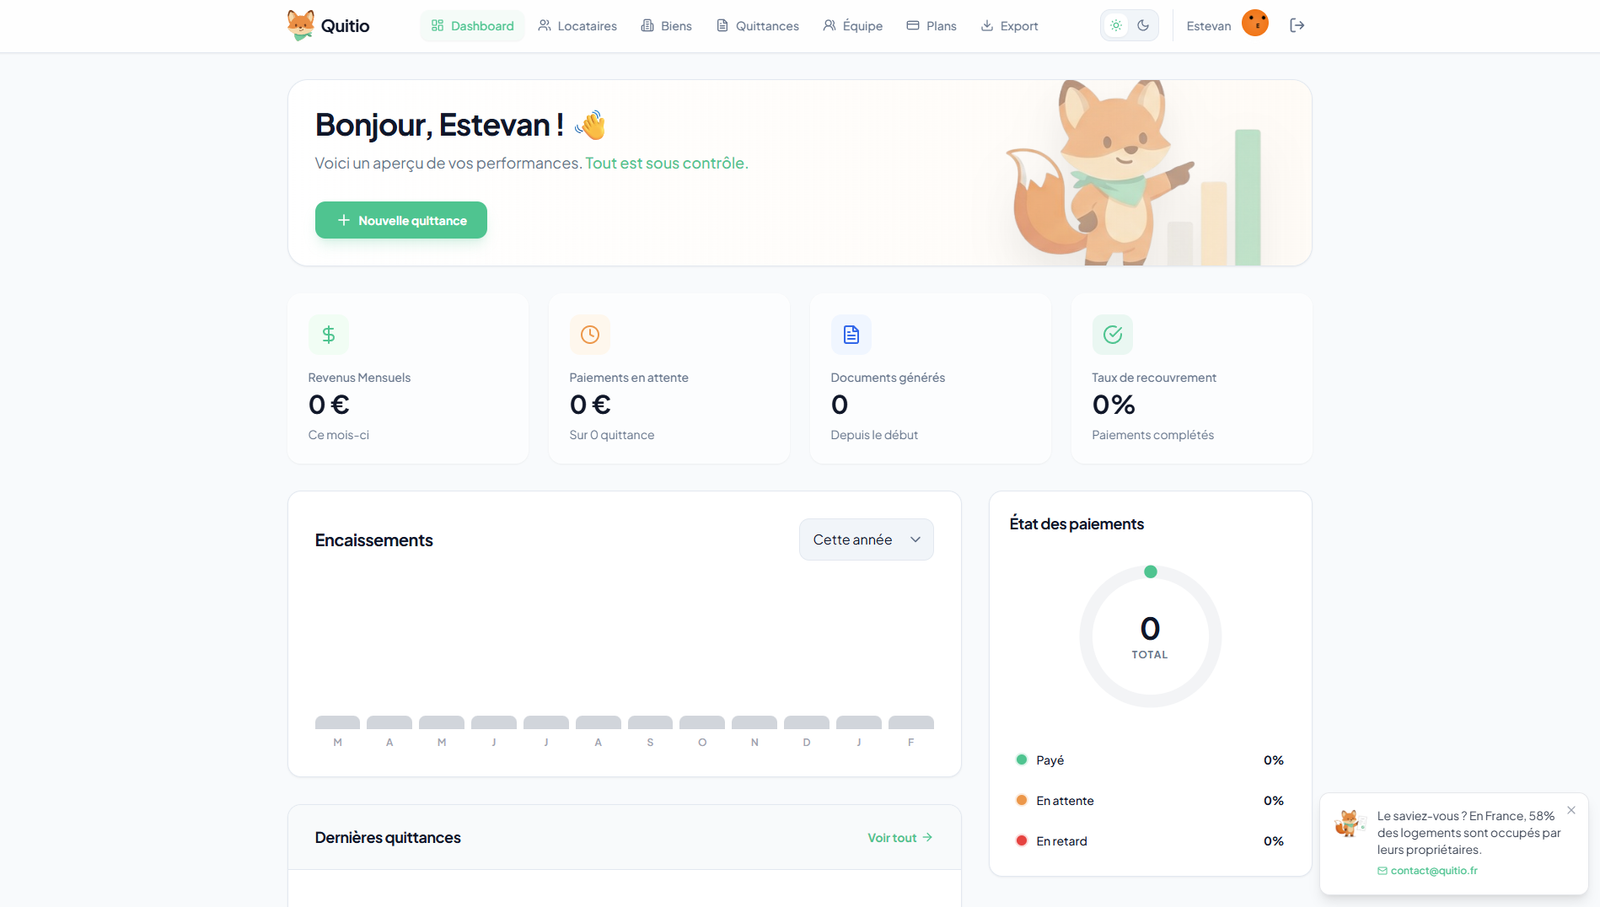Dismiss the Le saviez-vous tip popup

1571,810
